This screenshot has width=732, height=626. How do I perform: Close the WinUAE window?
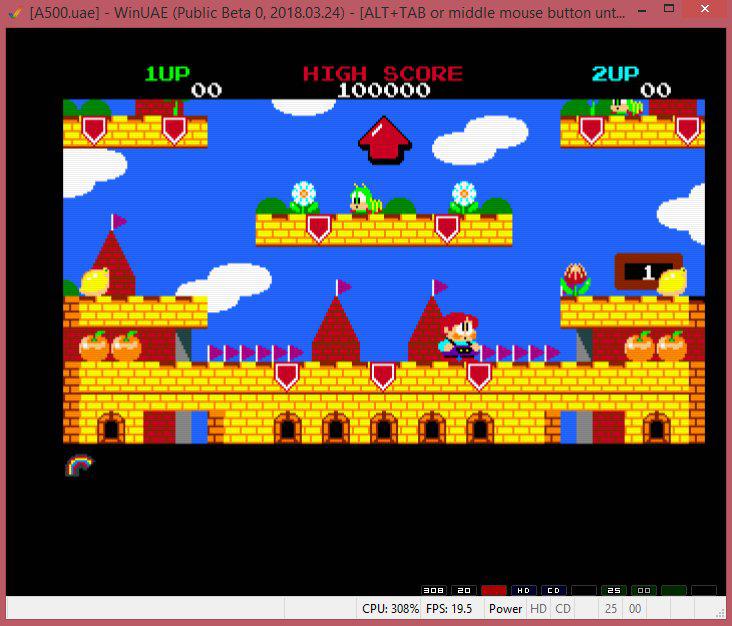click(705, 8)
